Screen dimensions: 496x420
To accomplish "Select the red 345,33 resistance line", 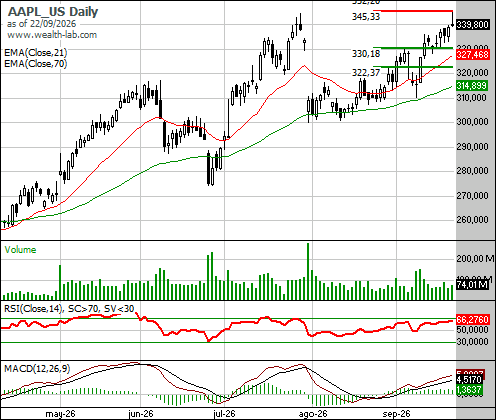I will click(413, 11).
